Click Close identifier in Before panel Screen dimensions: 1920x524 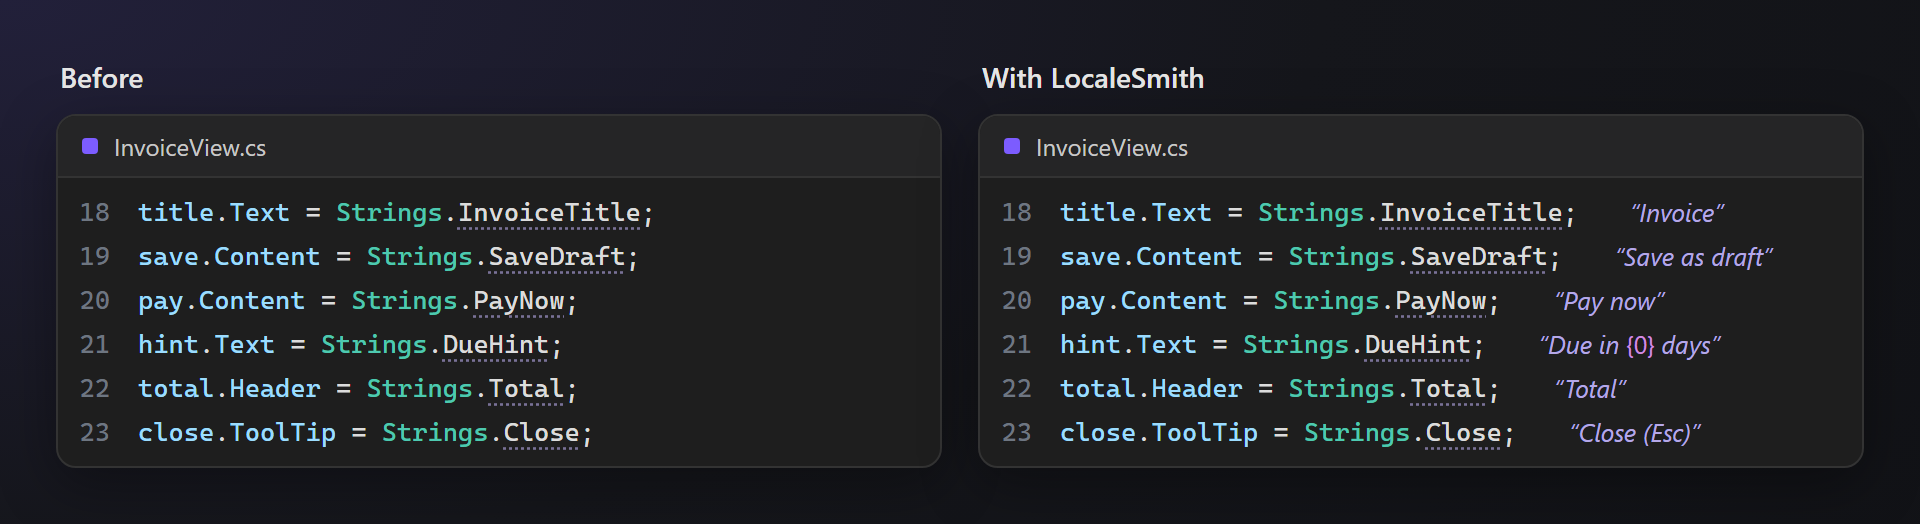point(541,433)
